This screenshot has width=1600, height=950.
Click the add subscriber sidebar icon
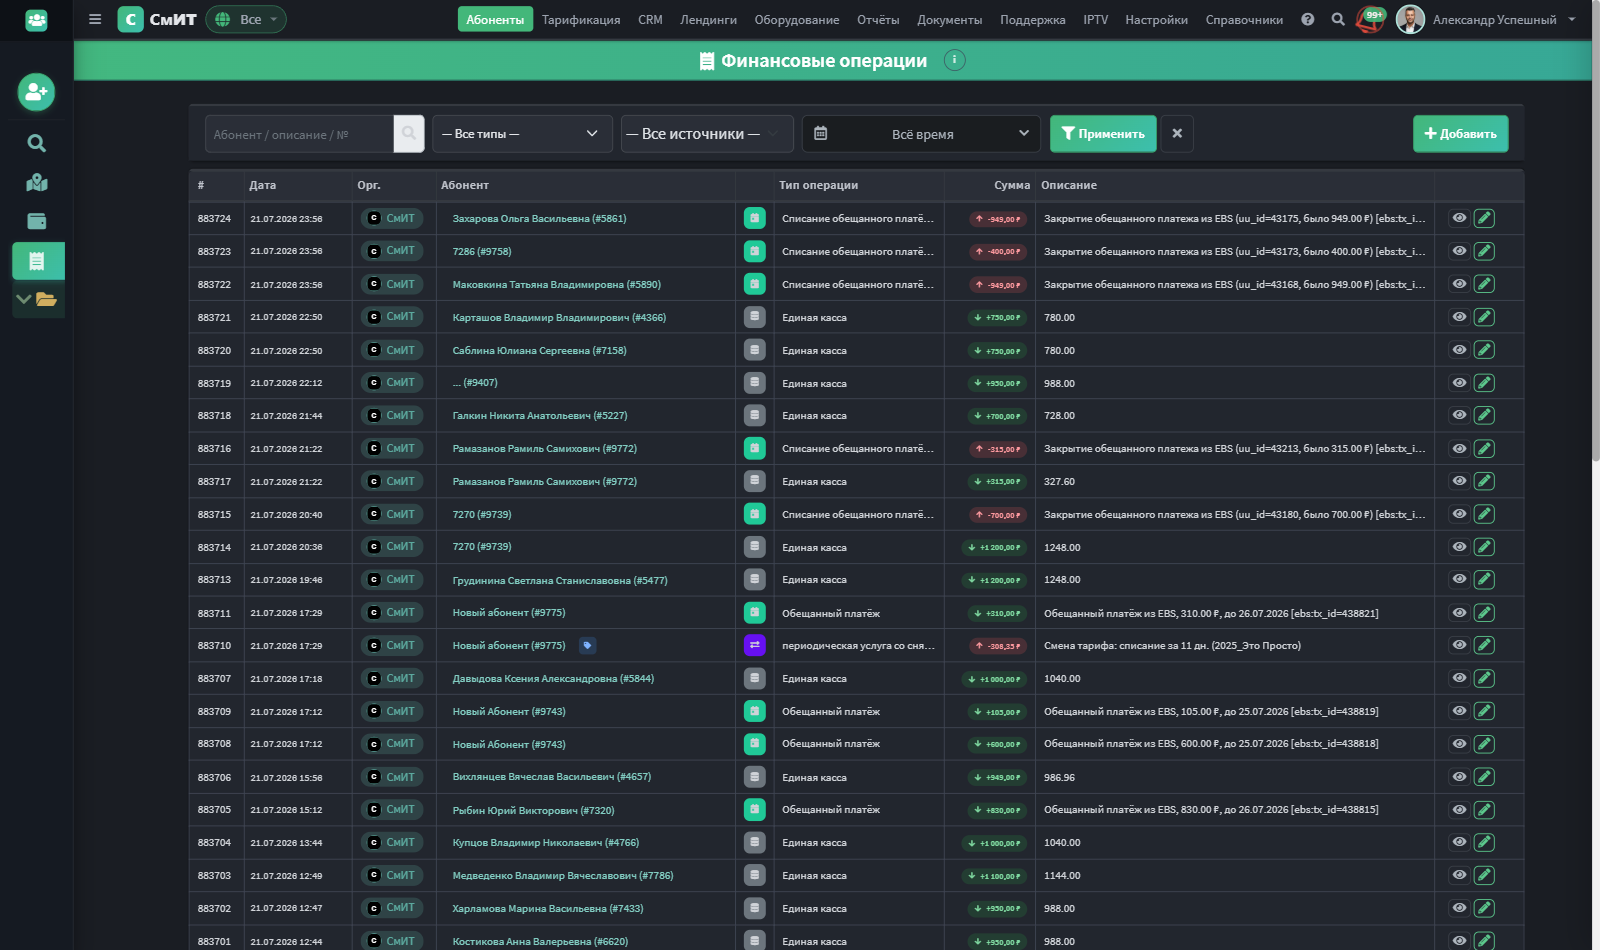(36, 92)
